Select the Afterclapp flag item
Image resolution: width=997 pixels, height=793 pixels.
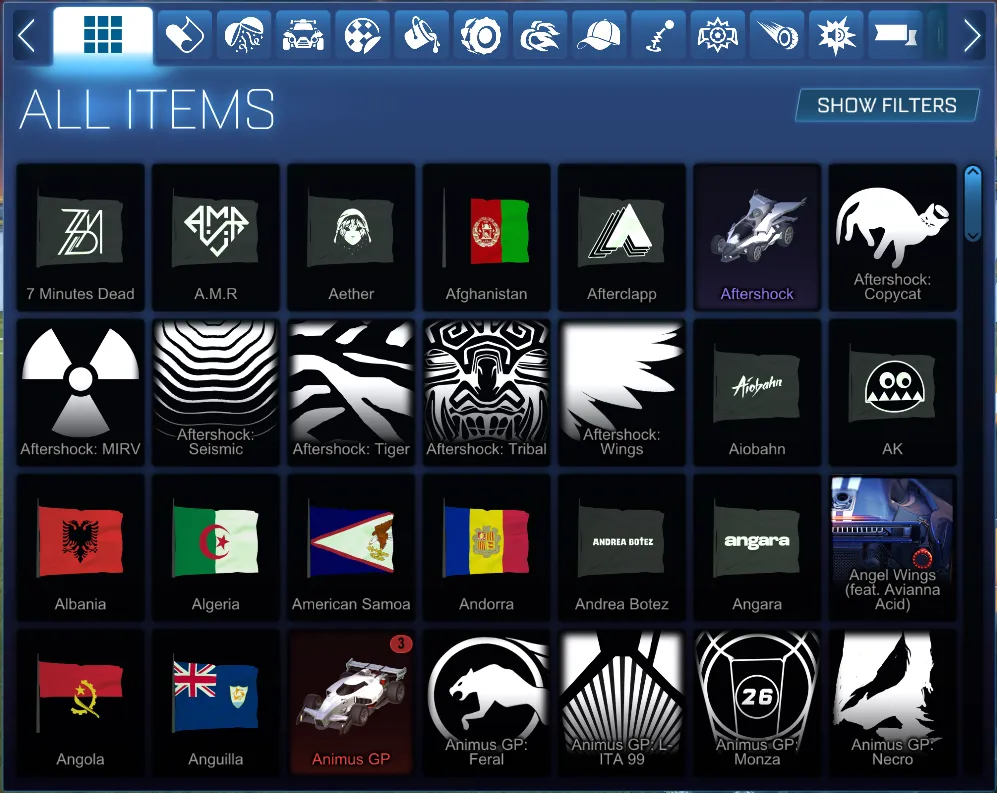tap(622, 237)
